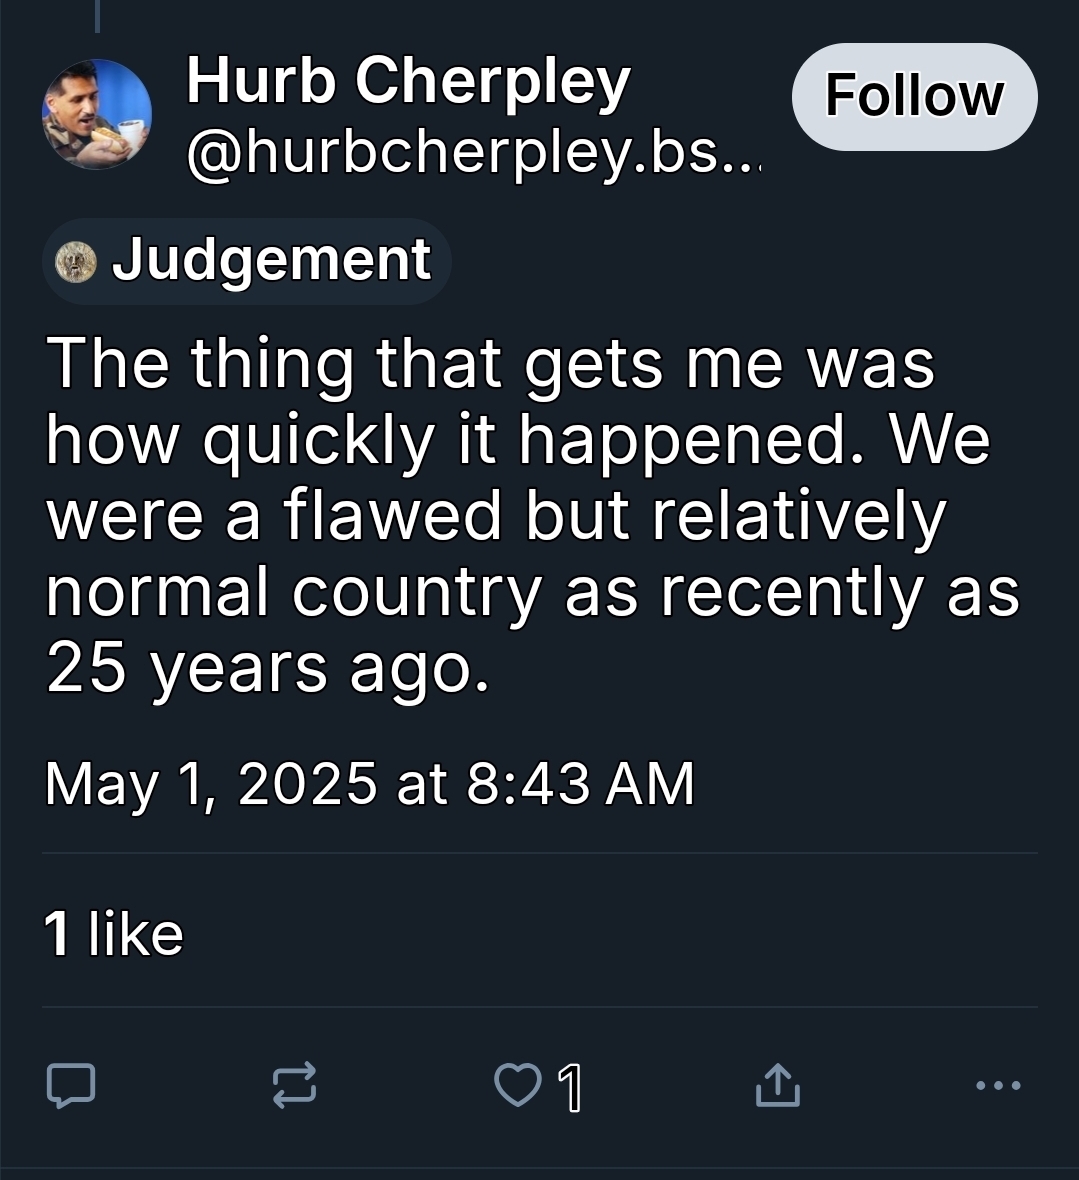Click the @hurbcherpley handle

[x=472, y=150]
